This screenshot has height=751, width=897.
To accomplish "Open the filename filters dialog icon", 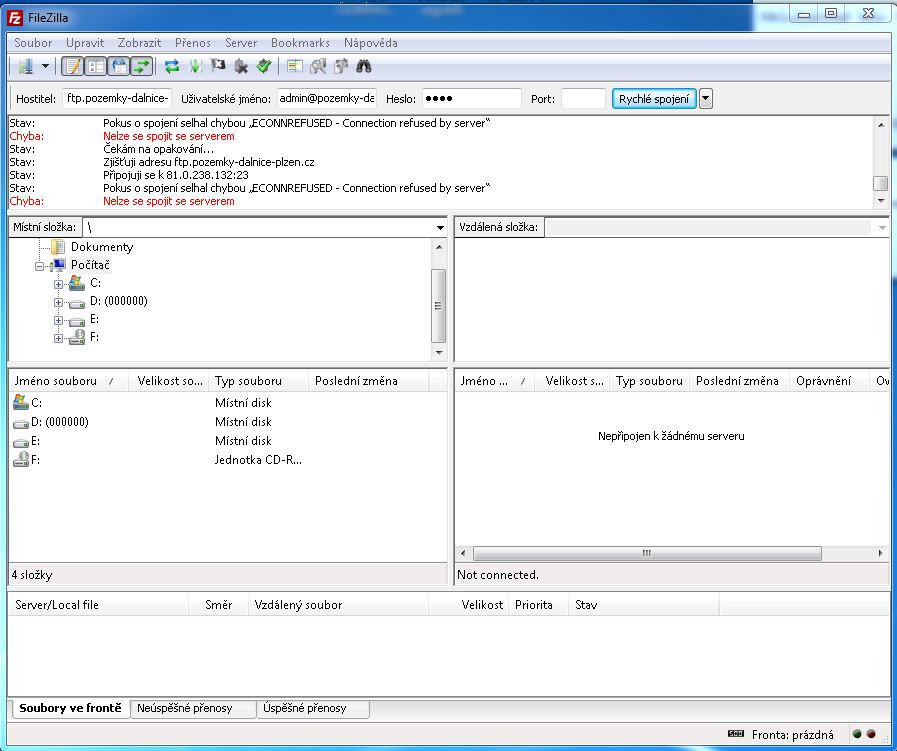I will pos(295,66).
